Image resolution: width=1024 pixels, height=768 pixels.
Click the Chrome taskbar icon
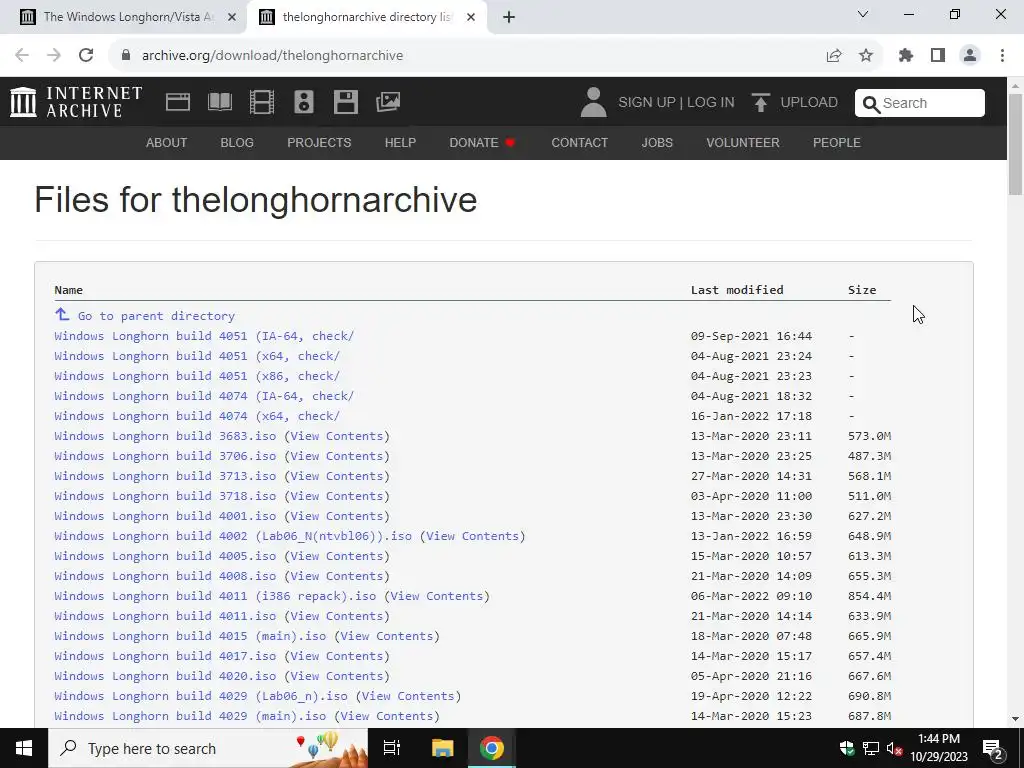[x=492, y=748]
